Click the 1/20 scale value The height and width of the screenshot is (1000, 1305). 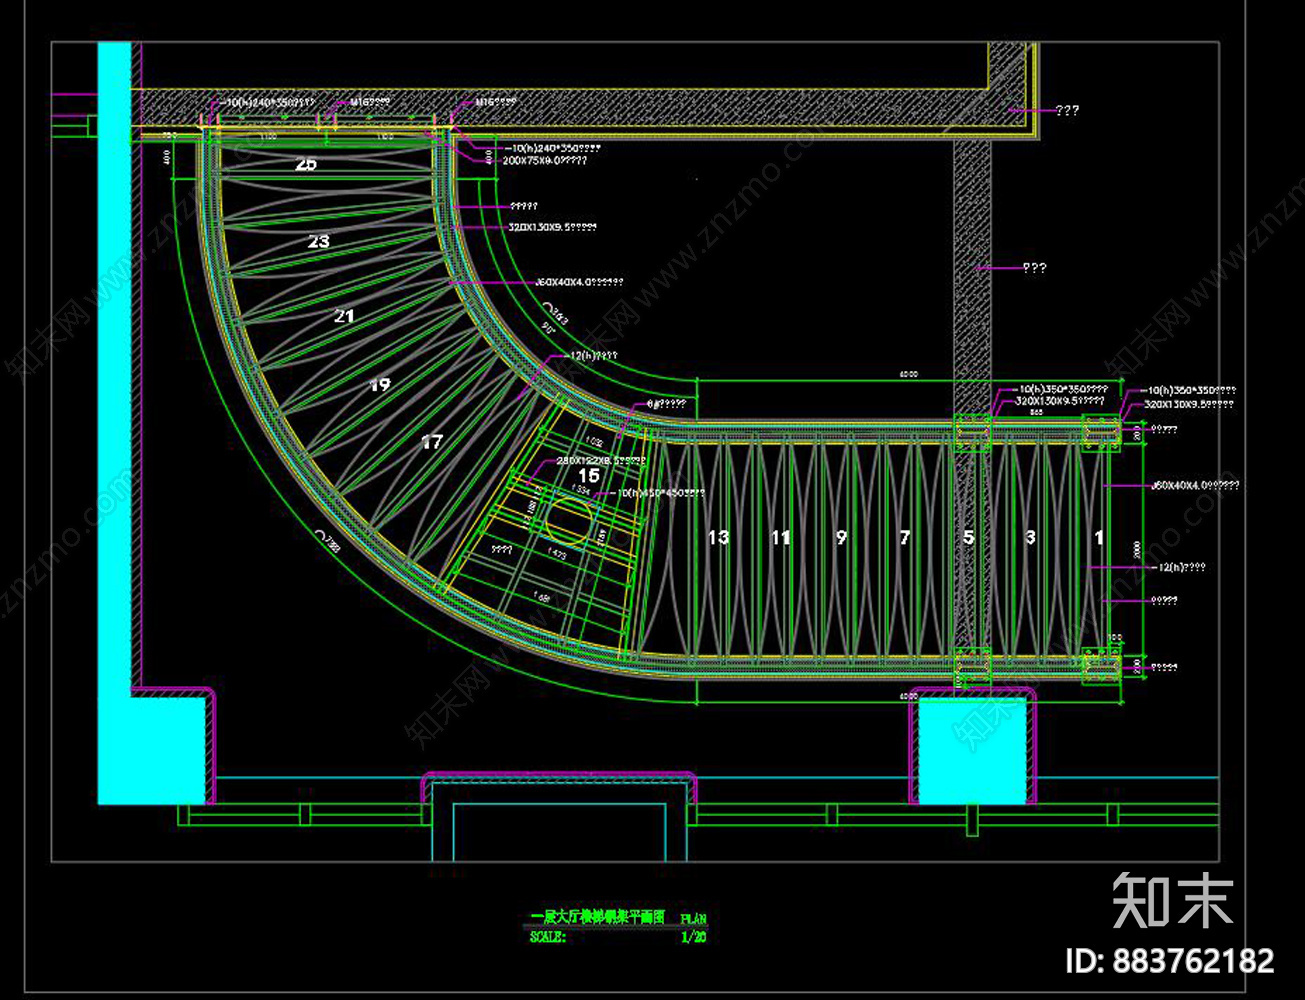pyautogui.click(x=693, y=938)
